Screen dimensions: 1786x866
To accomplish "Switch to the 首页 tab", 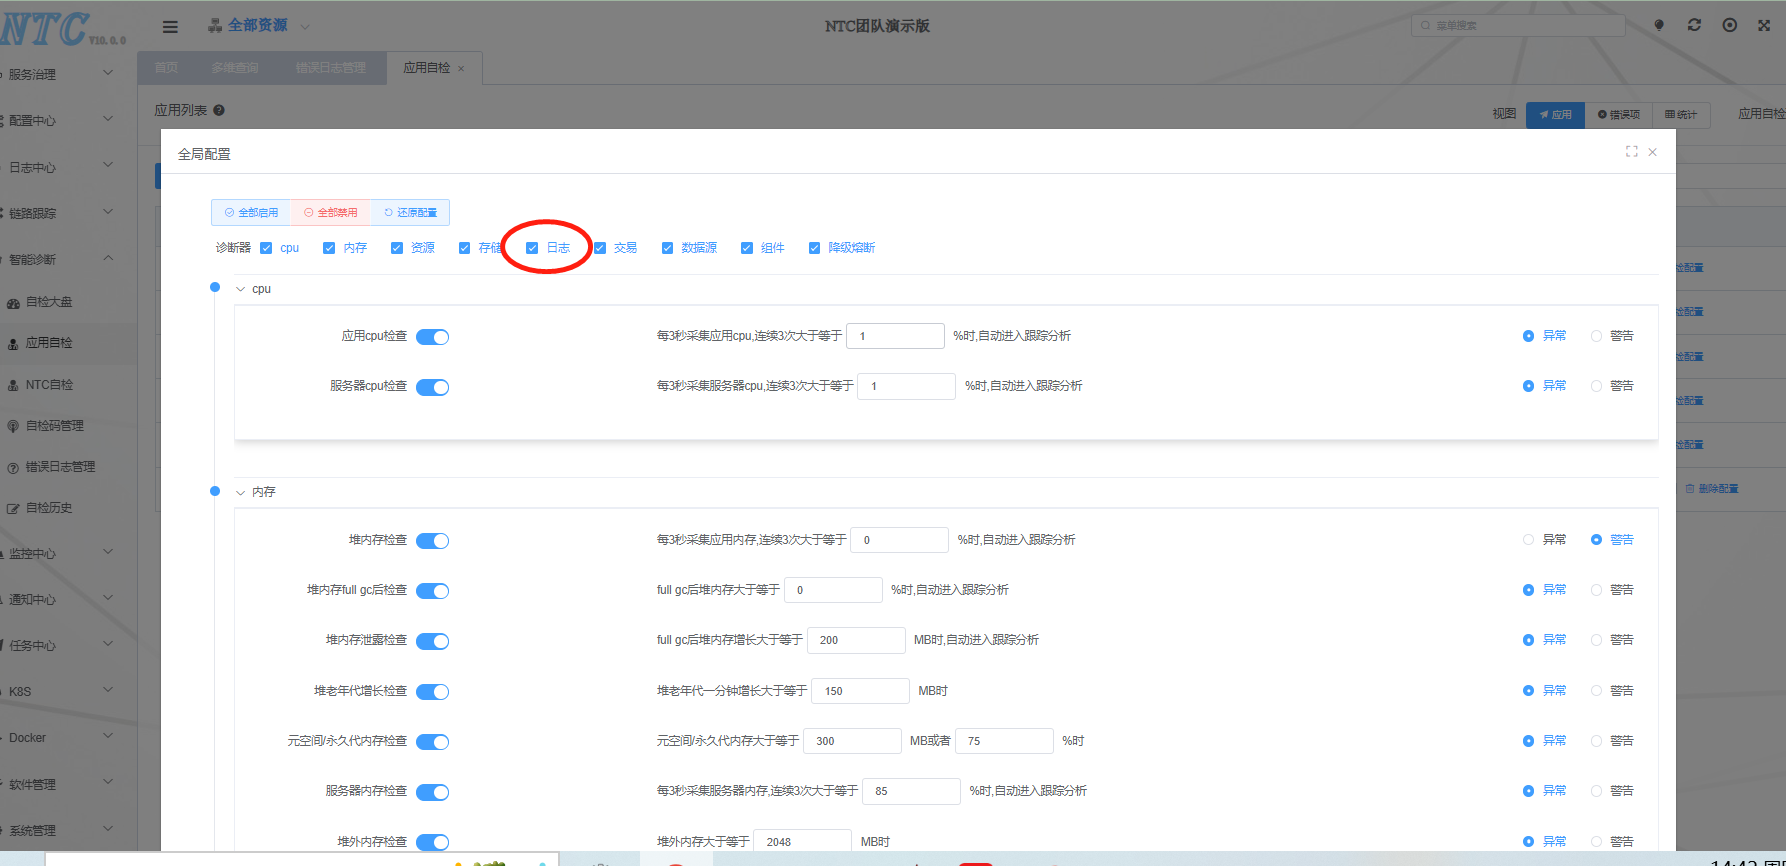I will [x=166, y=68].
